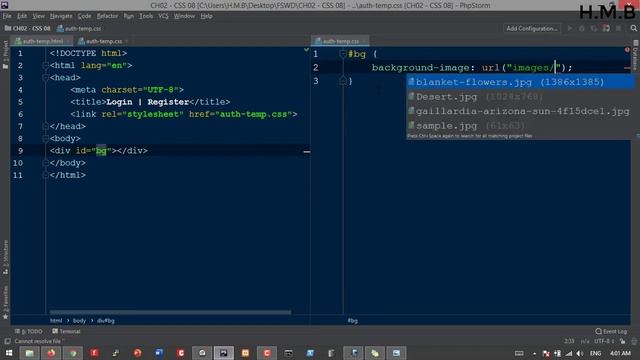Click inside url("images/") string in CSS
Viewport: 640px width, 360px height.
point(534,68)
